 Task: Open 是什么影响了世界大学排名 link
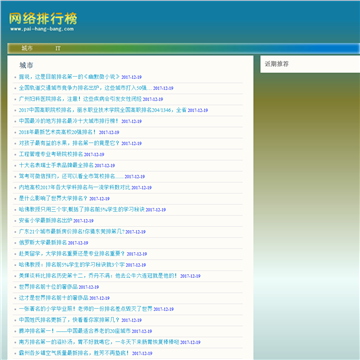pos(53,198)
